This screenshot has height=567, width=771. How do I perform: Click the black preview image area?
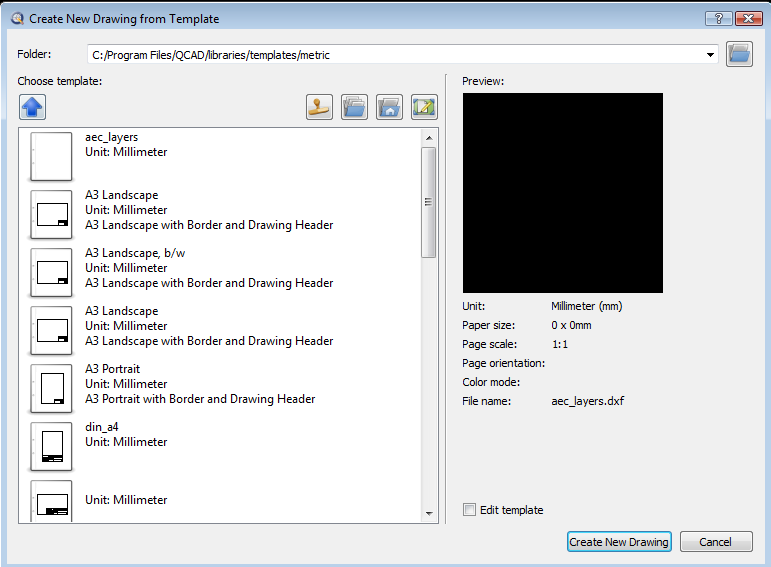coord(562,193)
